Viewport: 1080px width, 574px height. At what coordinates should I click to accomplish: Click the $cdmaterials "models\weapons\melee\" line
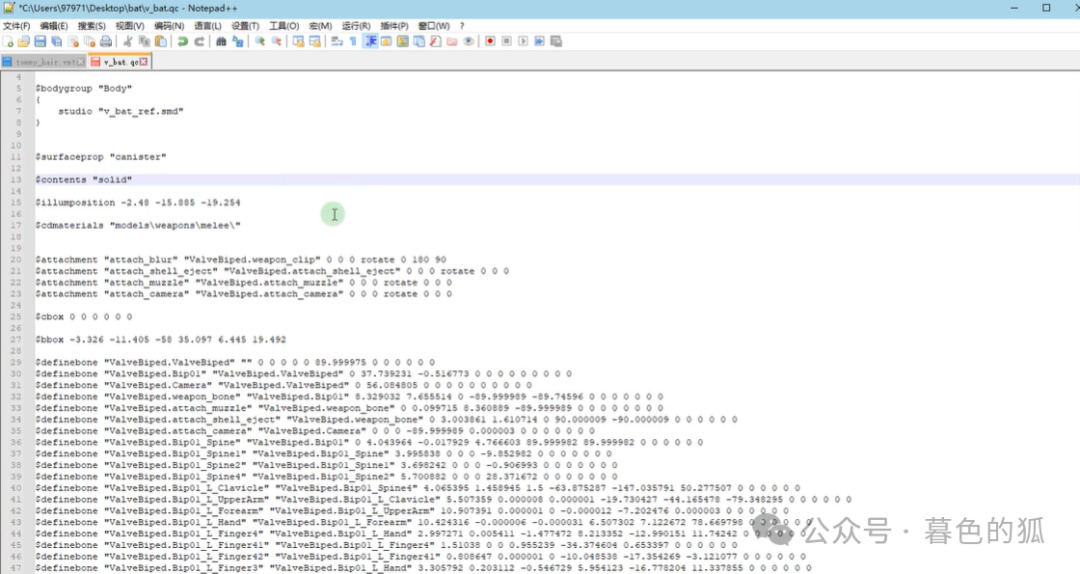pos(138,225)
